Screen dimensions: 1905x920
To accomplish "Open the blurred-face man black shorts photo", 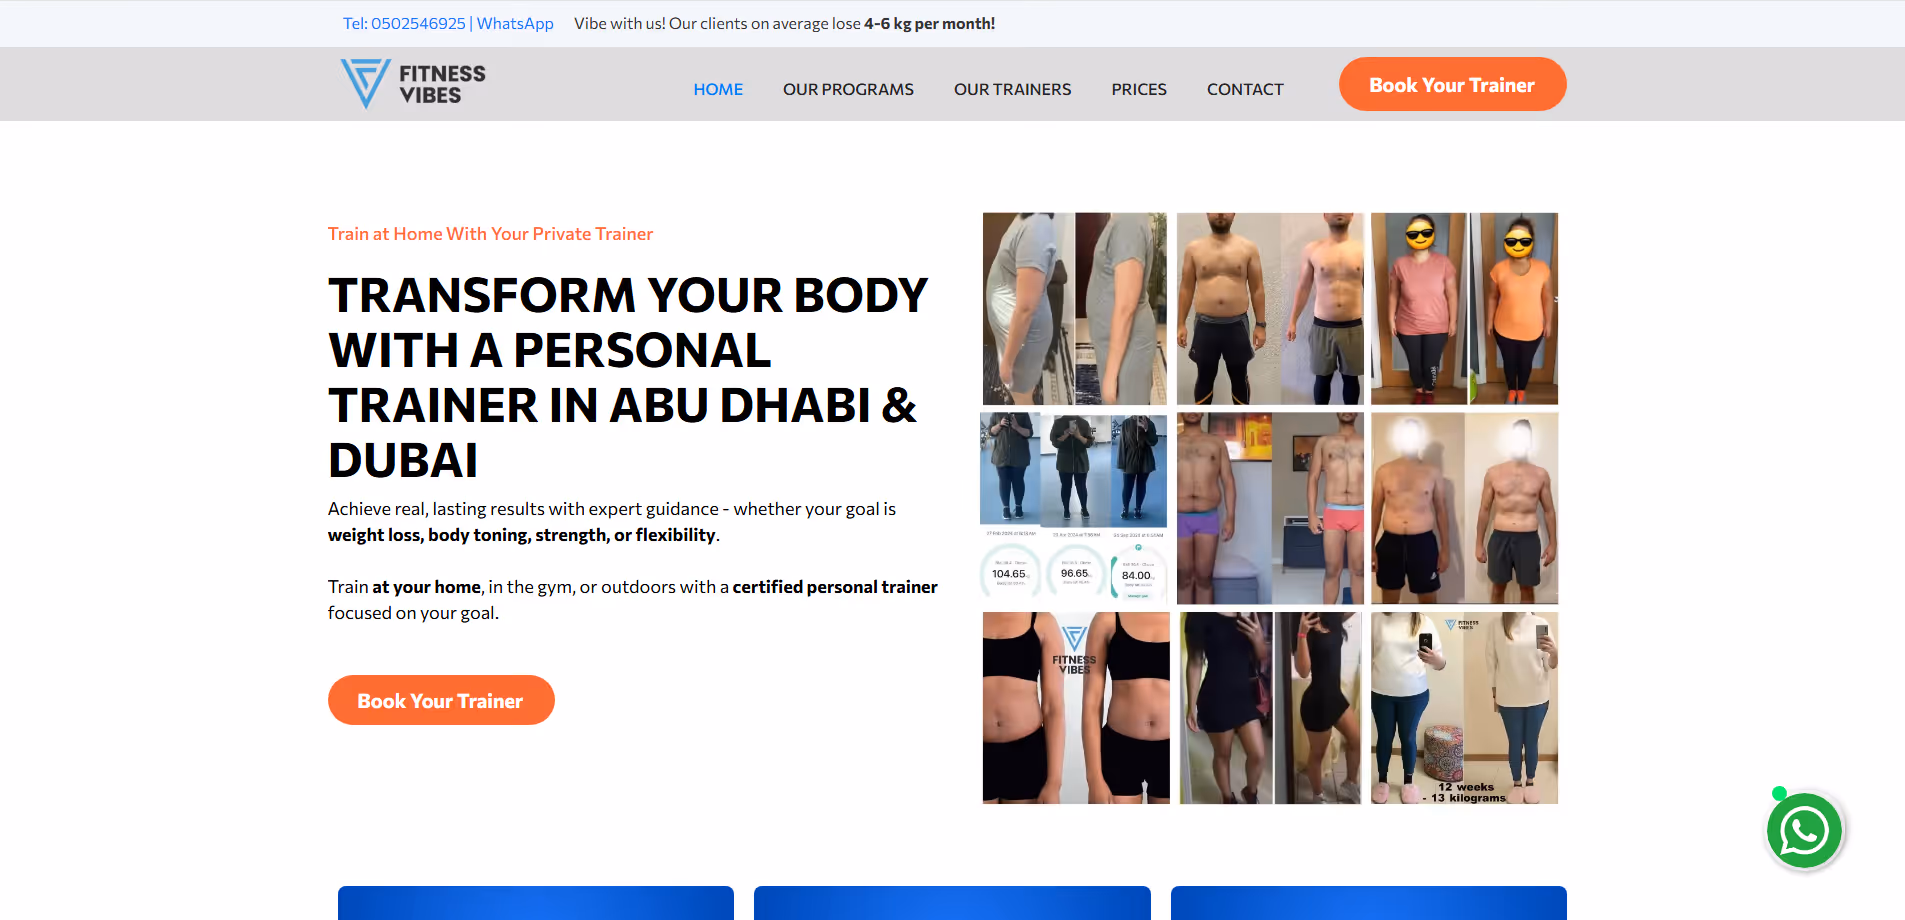I will coord(1464,508).
